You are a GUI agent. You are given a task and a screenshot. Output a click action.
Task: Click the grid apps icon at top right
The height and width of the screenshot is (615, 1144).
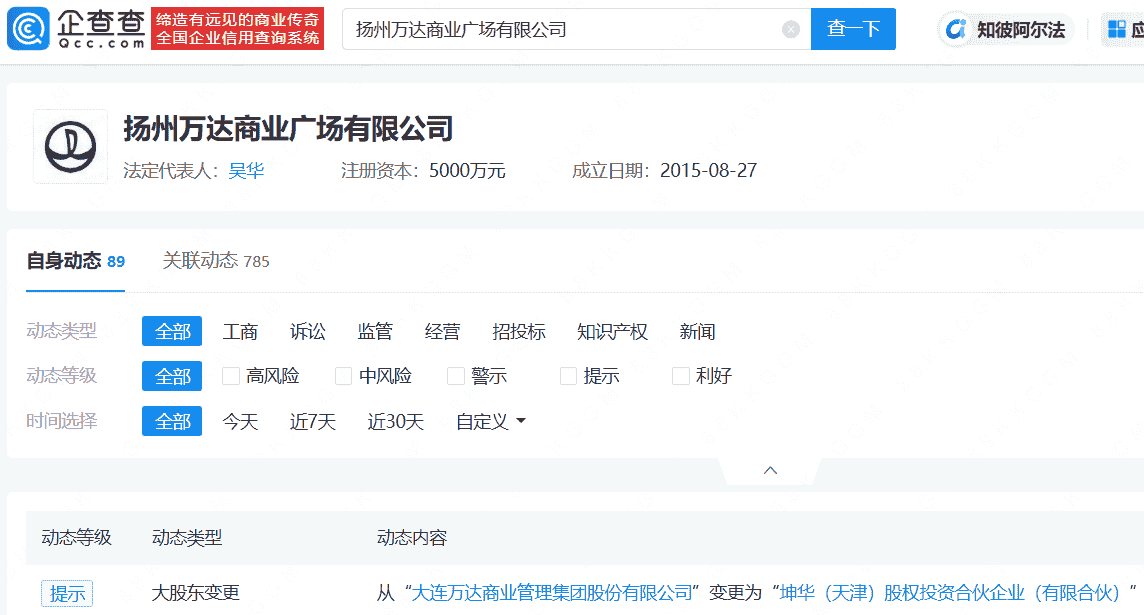[1116, 29]
